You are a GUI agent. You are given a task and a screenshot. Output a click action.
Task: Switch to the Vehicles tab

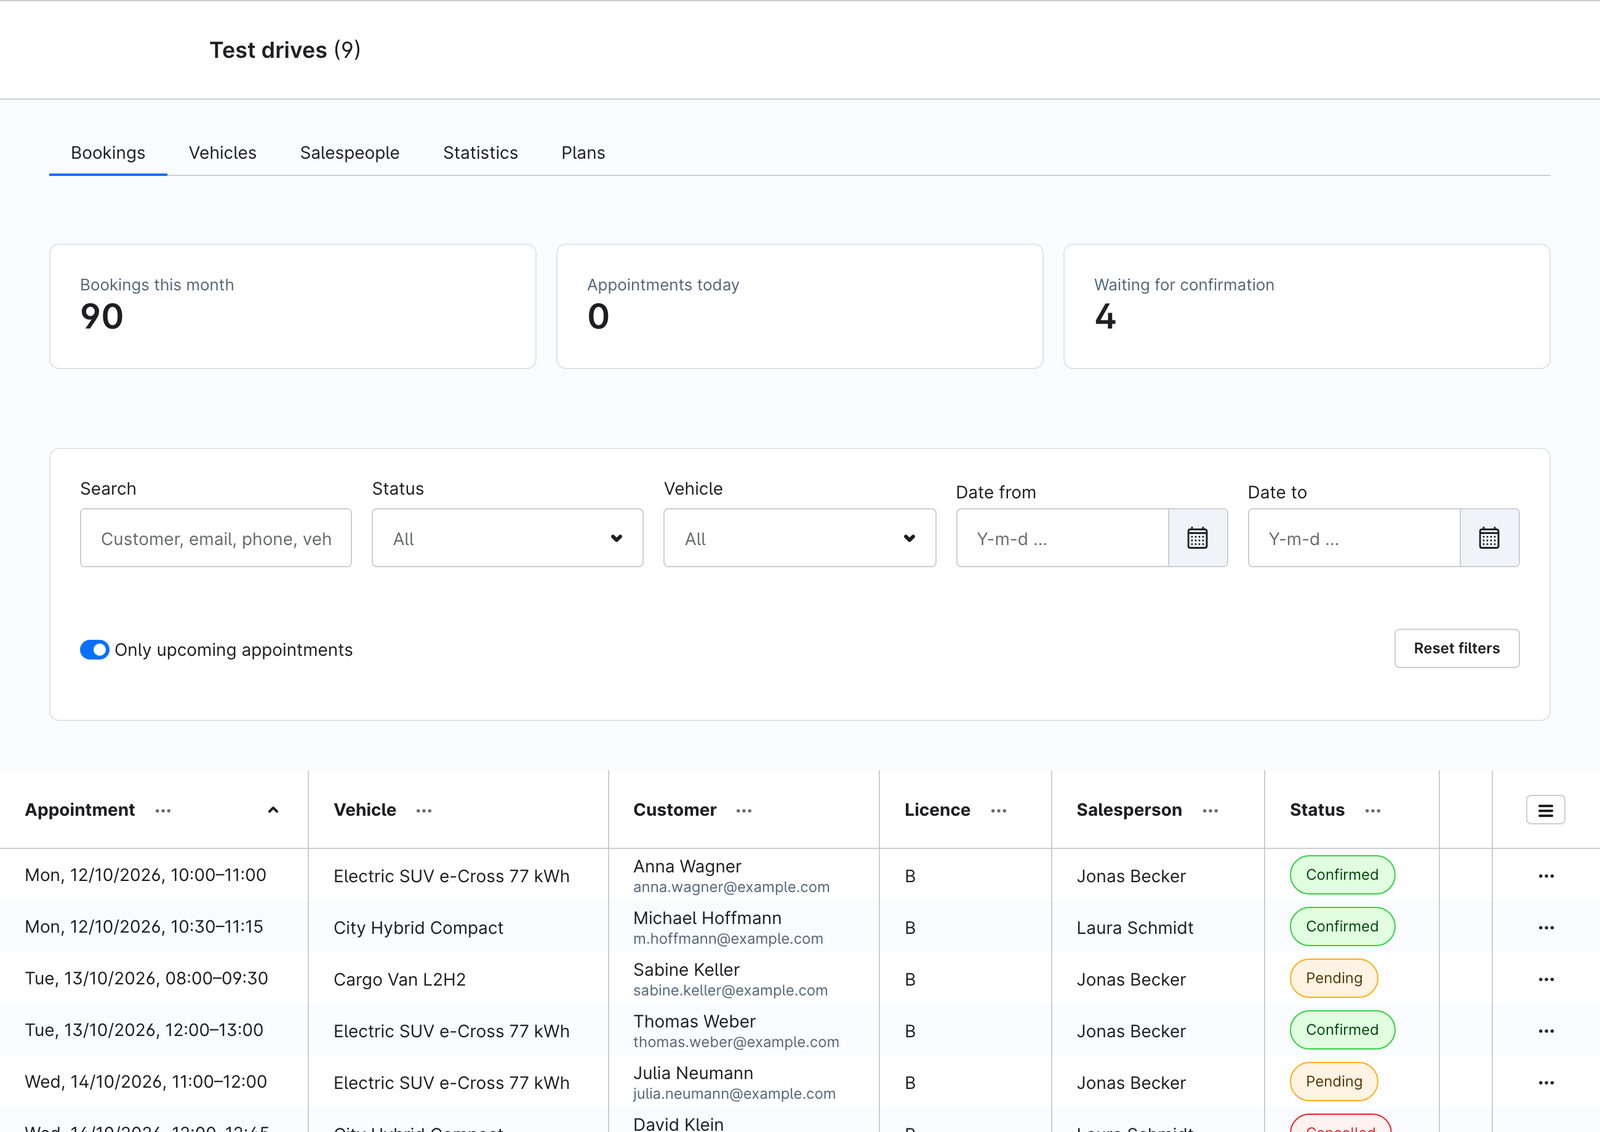tap(223, 153)
